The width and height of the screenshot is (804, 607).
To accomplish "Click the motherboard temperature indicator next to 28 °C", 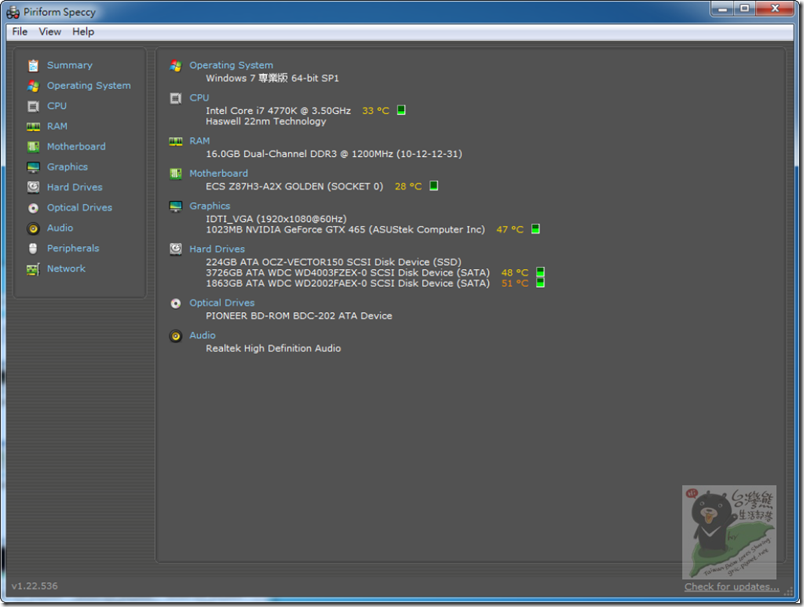I will [434, 186].
